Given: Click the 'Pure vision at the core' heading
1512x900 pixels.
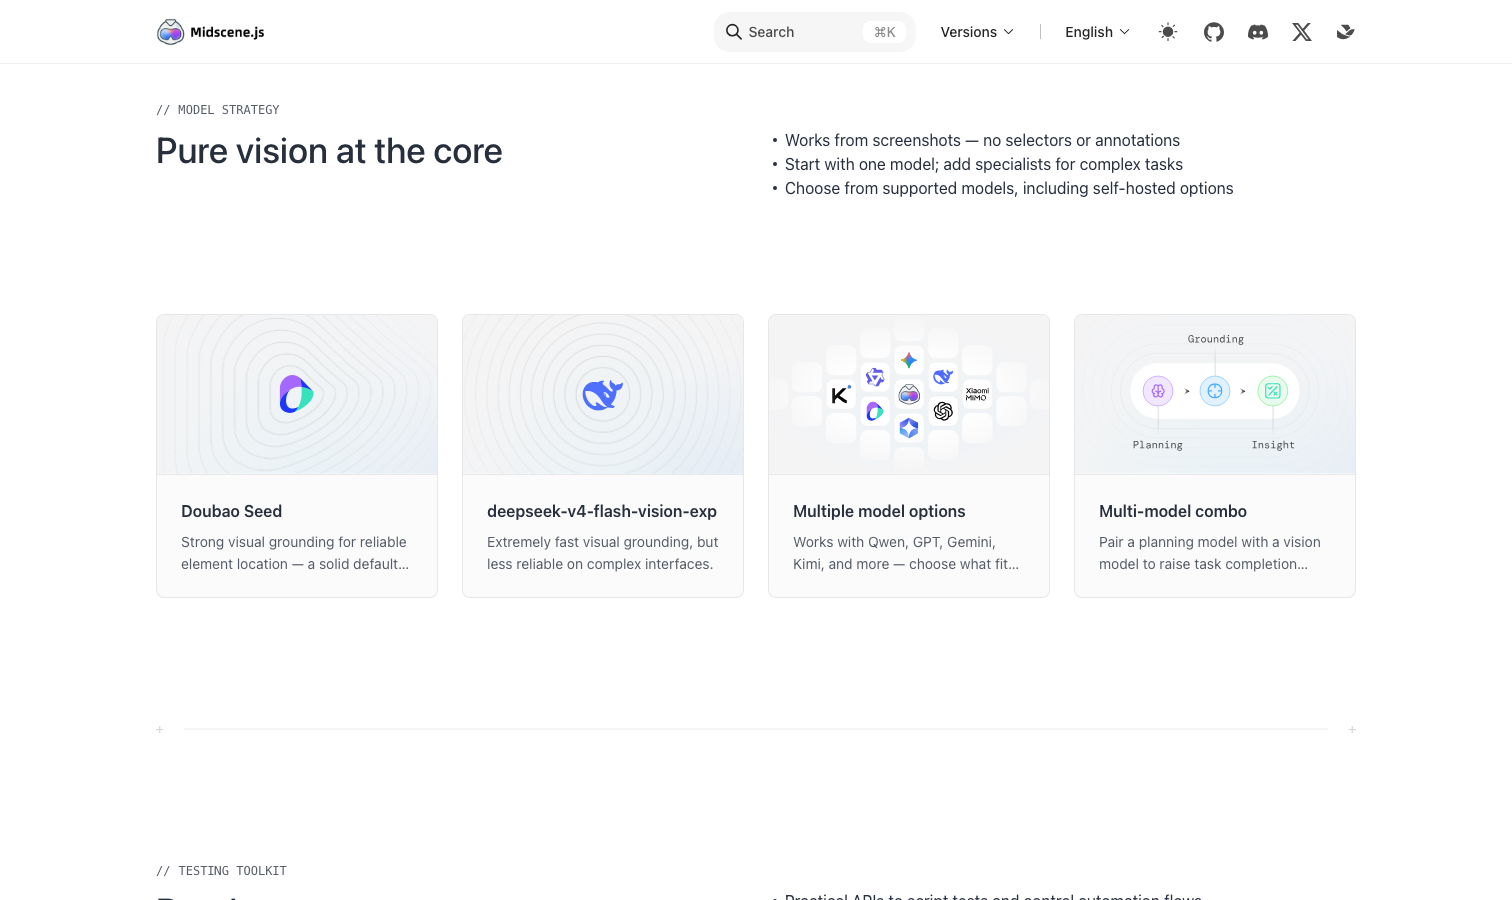Looking at the screenshot, I should [x=329, y=151].
